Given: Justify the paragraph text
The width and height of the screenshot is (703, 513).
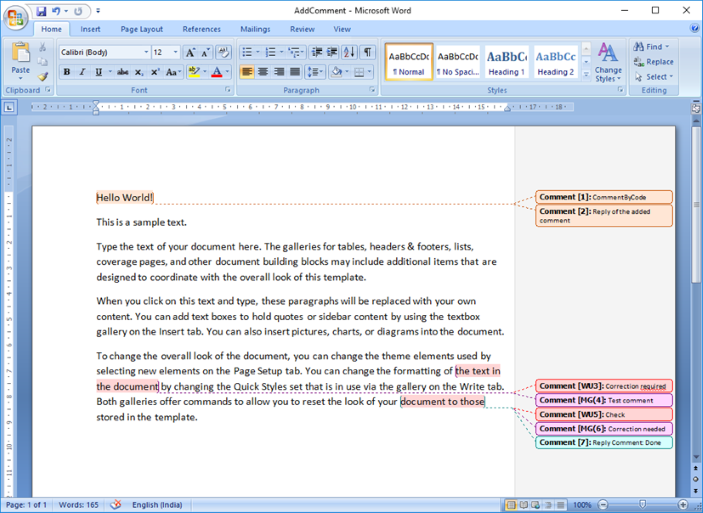Looking at the screenshot, I should [295, 72].
